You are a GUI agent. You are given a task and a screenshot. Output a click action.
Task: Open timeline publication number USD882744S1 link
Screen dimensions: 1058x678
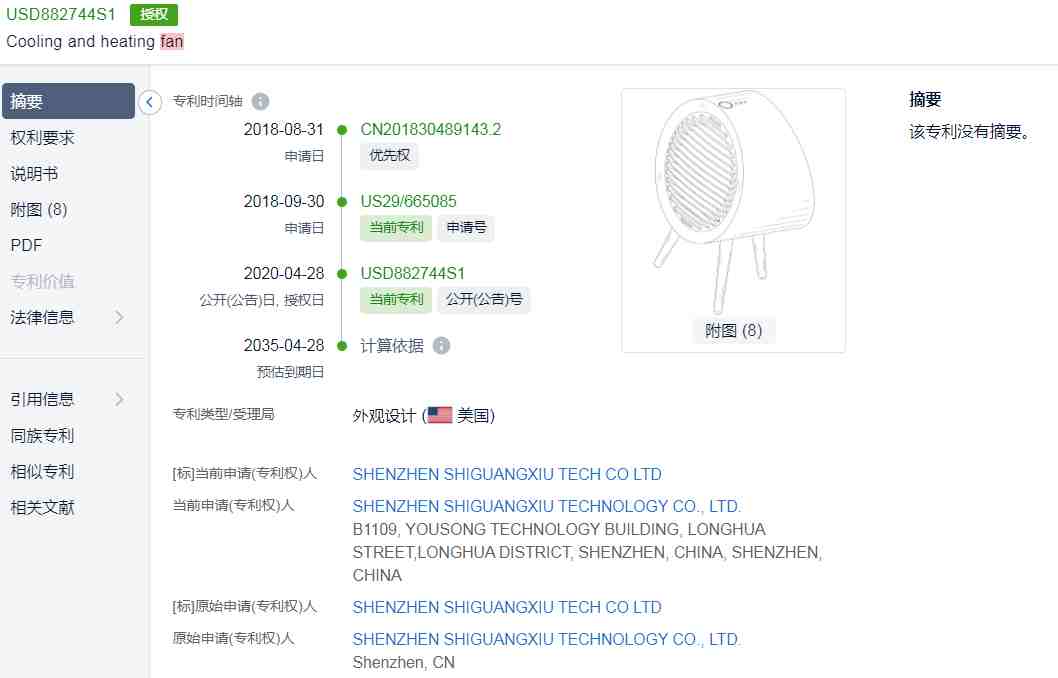pos(412,274)
